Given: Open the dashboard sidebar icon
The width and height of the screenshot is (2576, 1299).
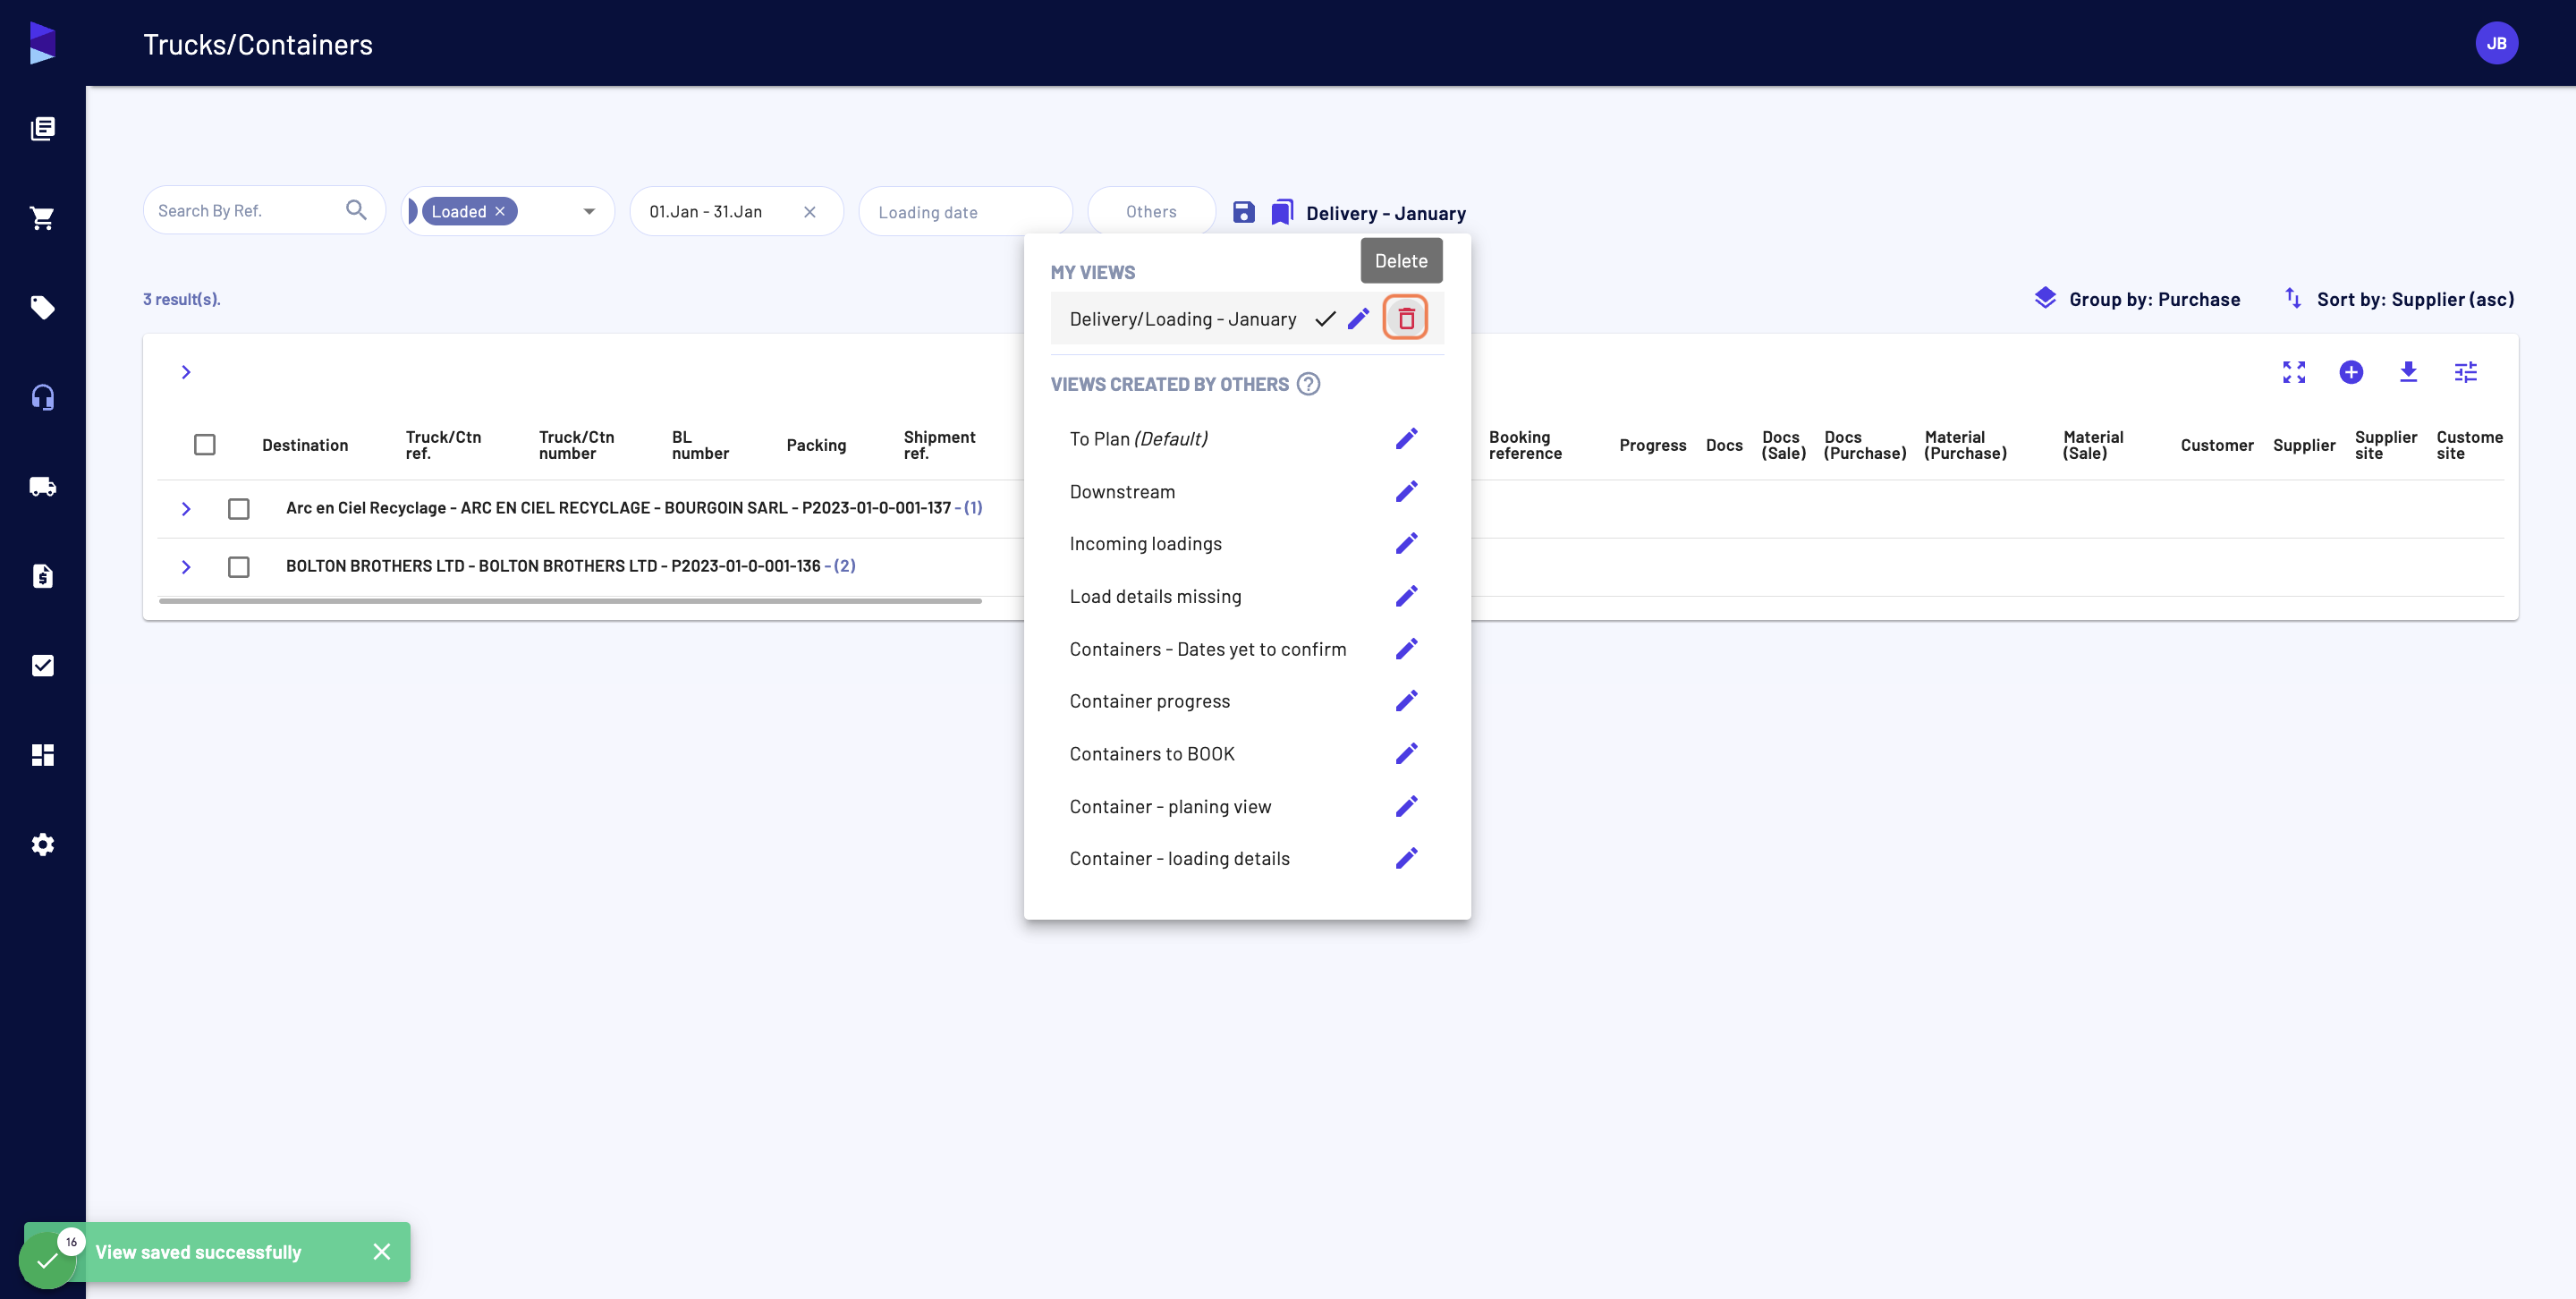Looking at the screenshot, I should (x=42, y=755).
